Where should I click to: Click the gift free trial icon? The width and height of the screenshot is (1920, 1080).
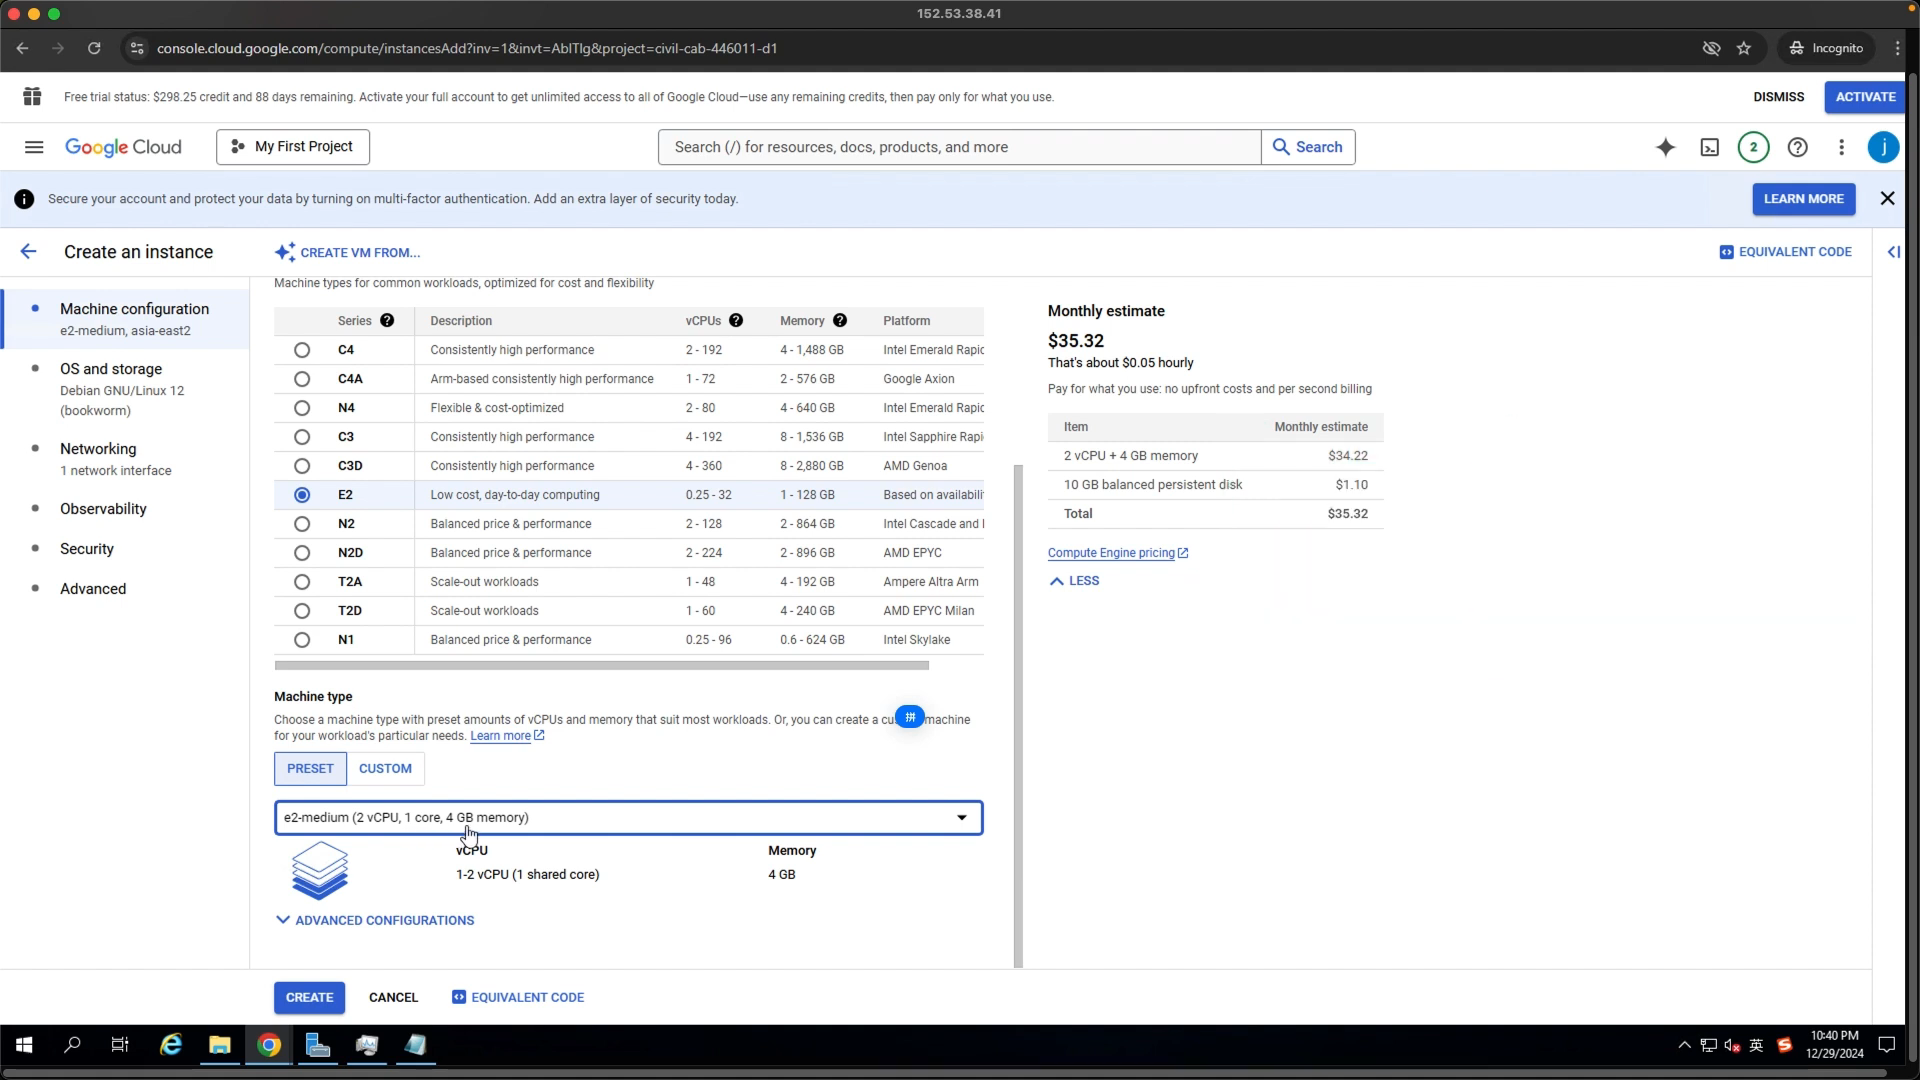tap(32, 96)
